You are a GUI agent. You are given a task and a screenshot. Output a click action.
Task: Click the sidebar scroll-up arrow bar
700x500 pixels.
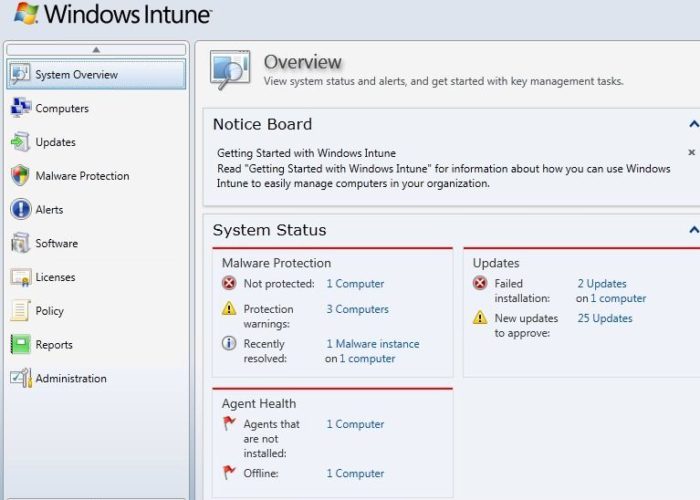point(96,50)
